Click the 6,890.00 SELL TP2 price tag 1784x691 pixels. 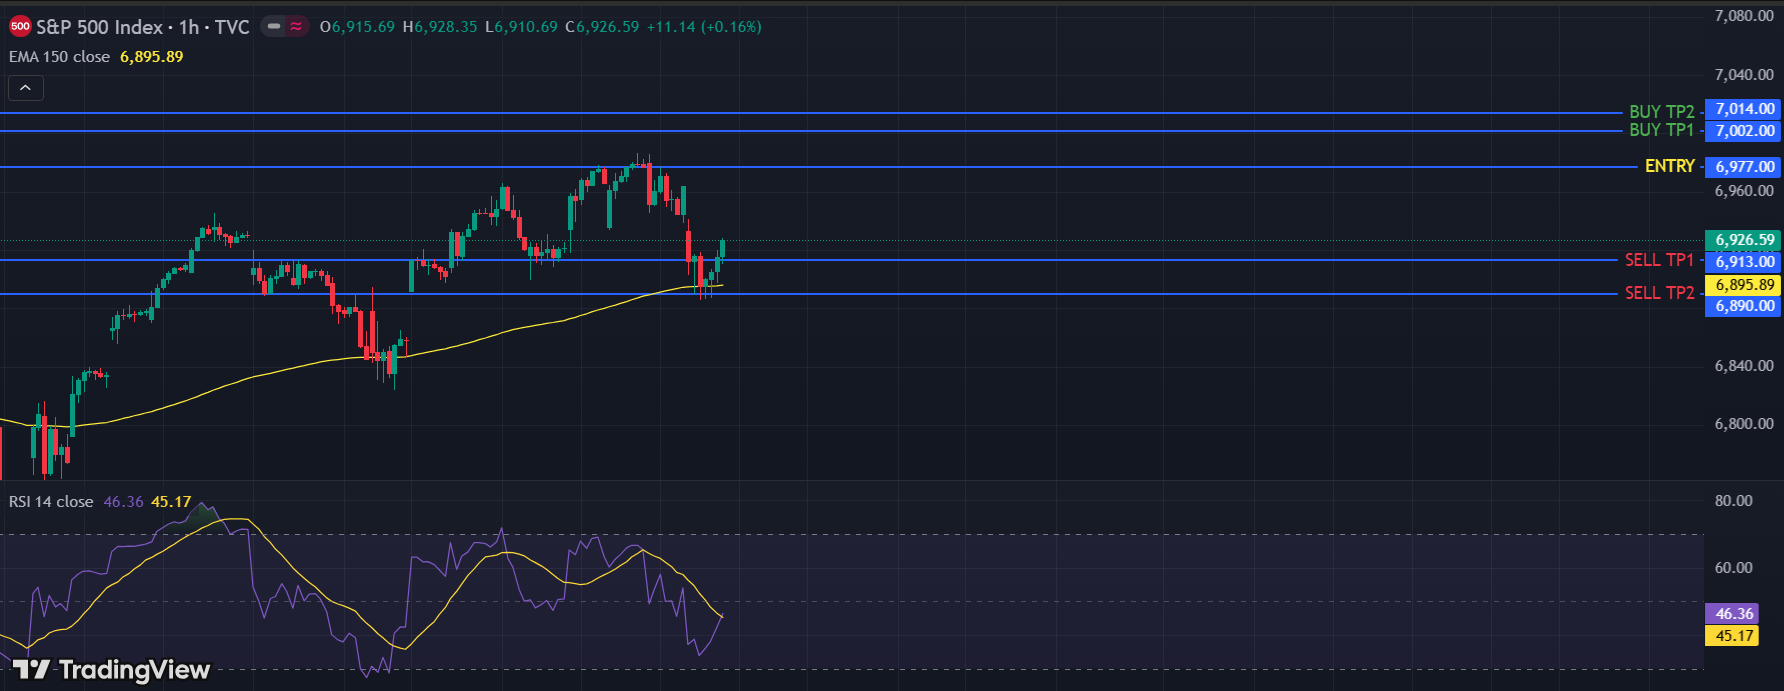1744,306
